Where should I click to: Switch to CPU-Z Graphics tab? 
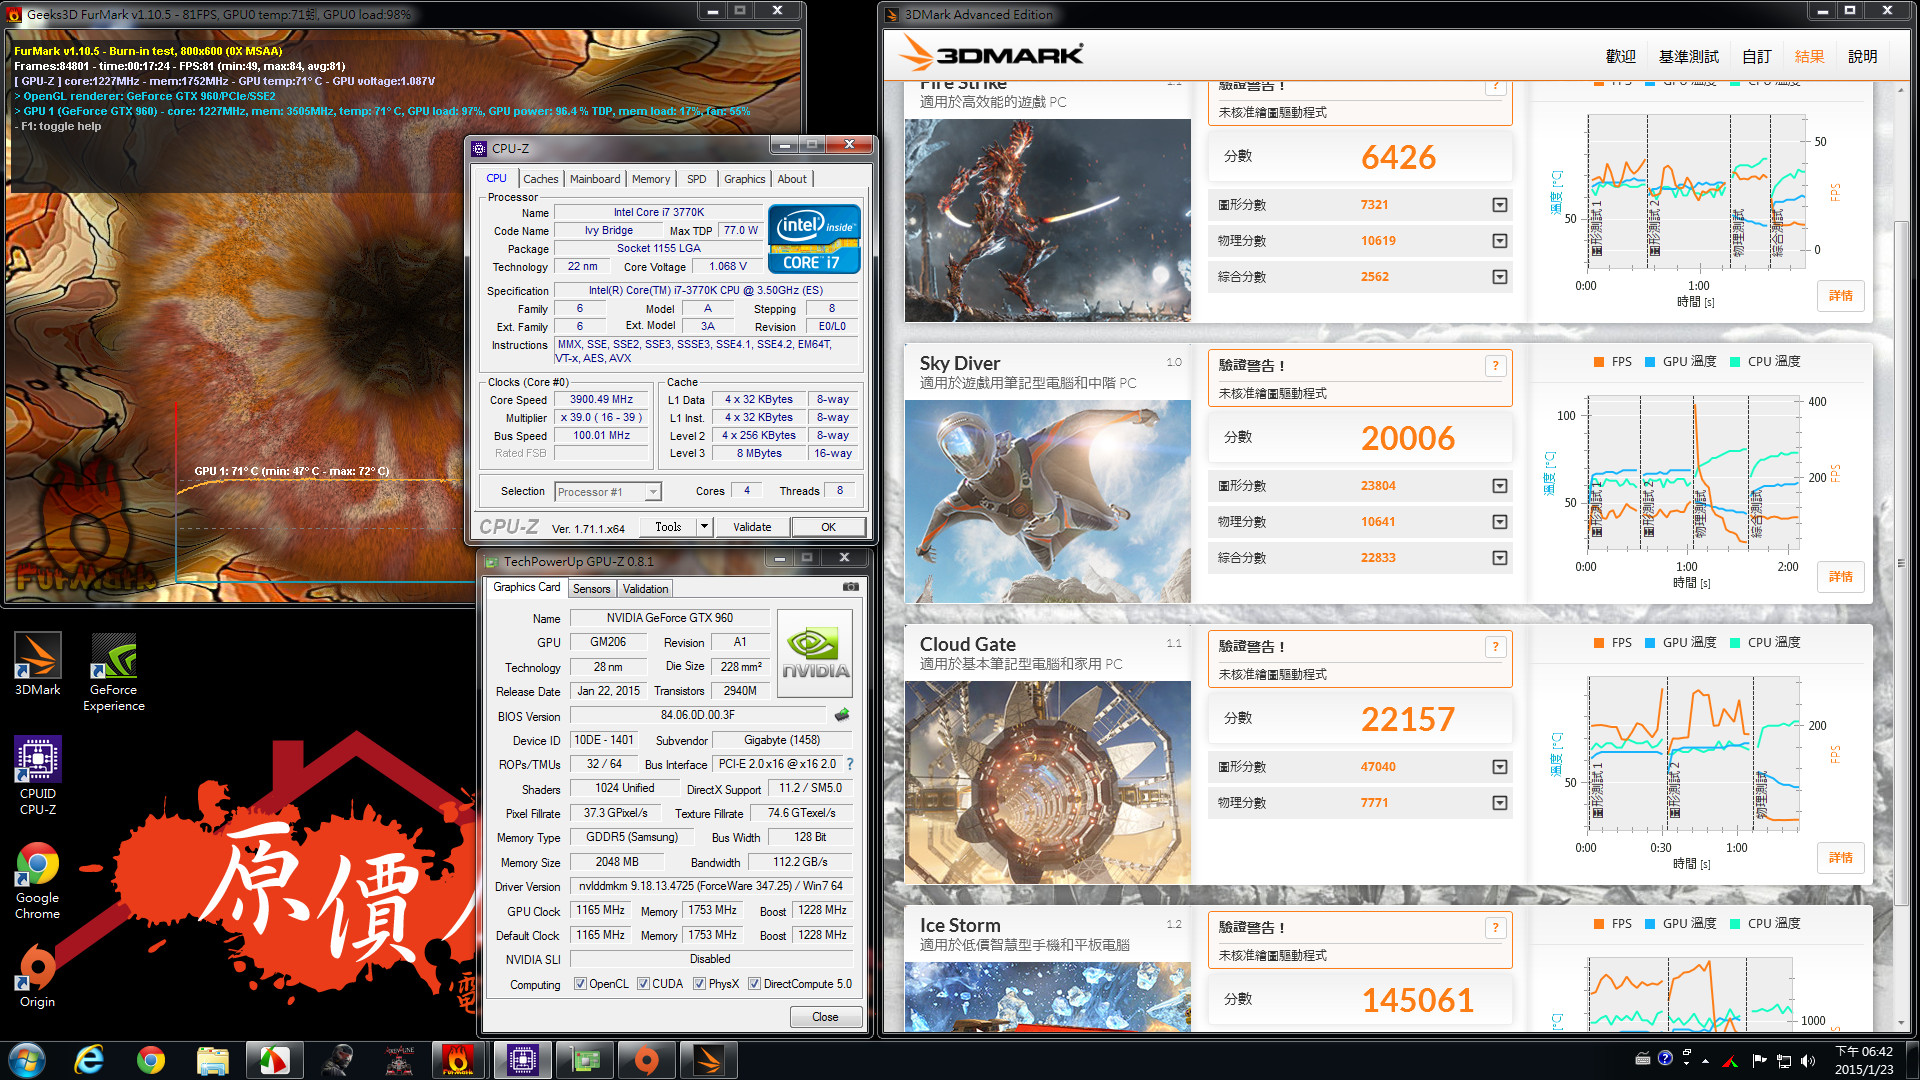coord(745,179)
